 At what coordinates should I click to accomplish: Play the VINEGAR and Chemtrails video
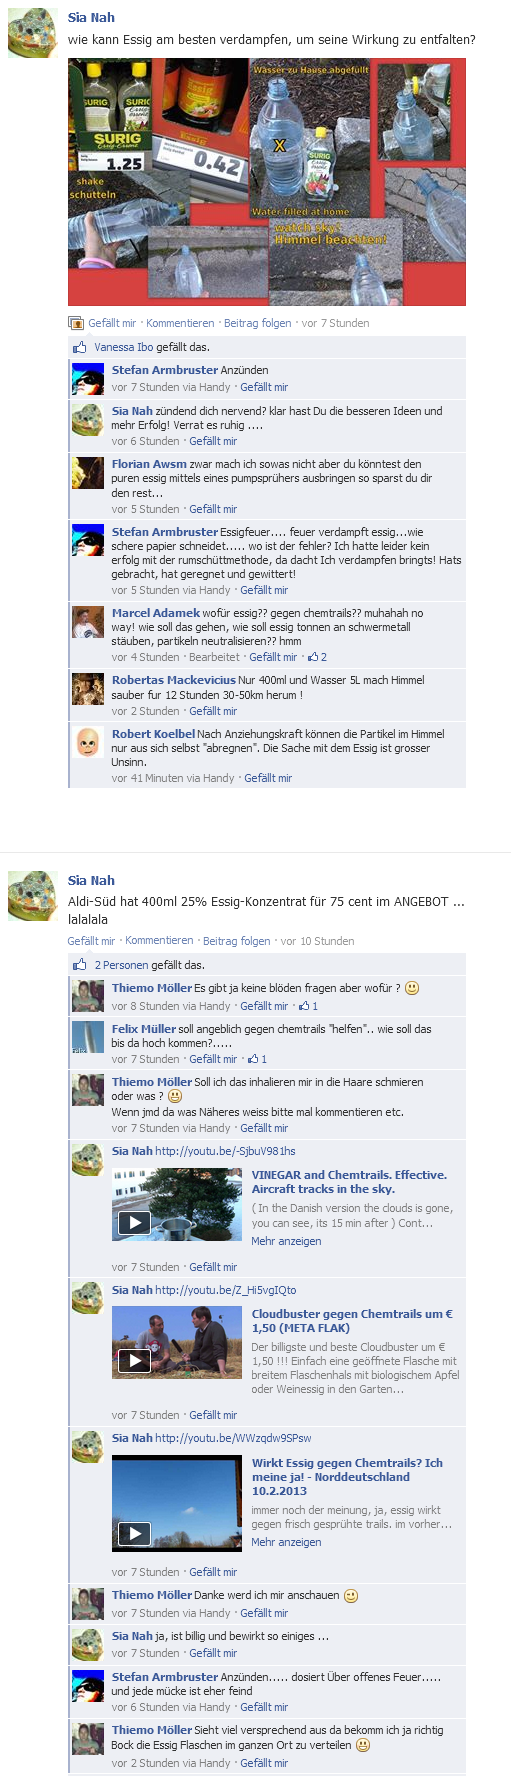(134, 1222)
